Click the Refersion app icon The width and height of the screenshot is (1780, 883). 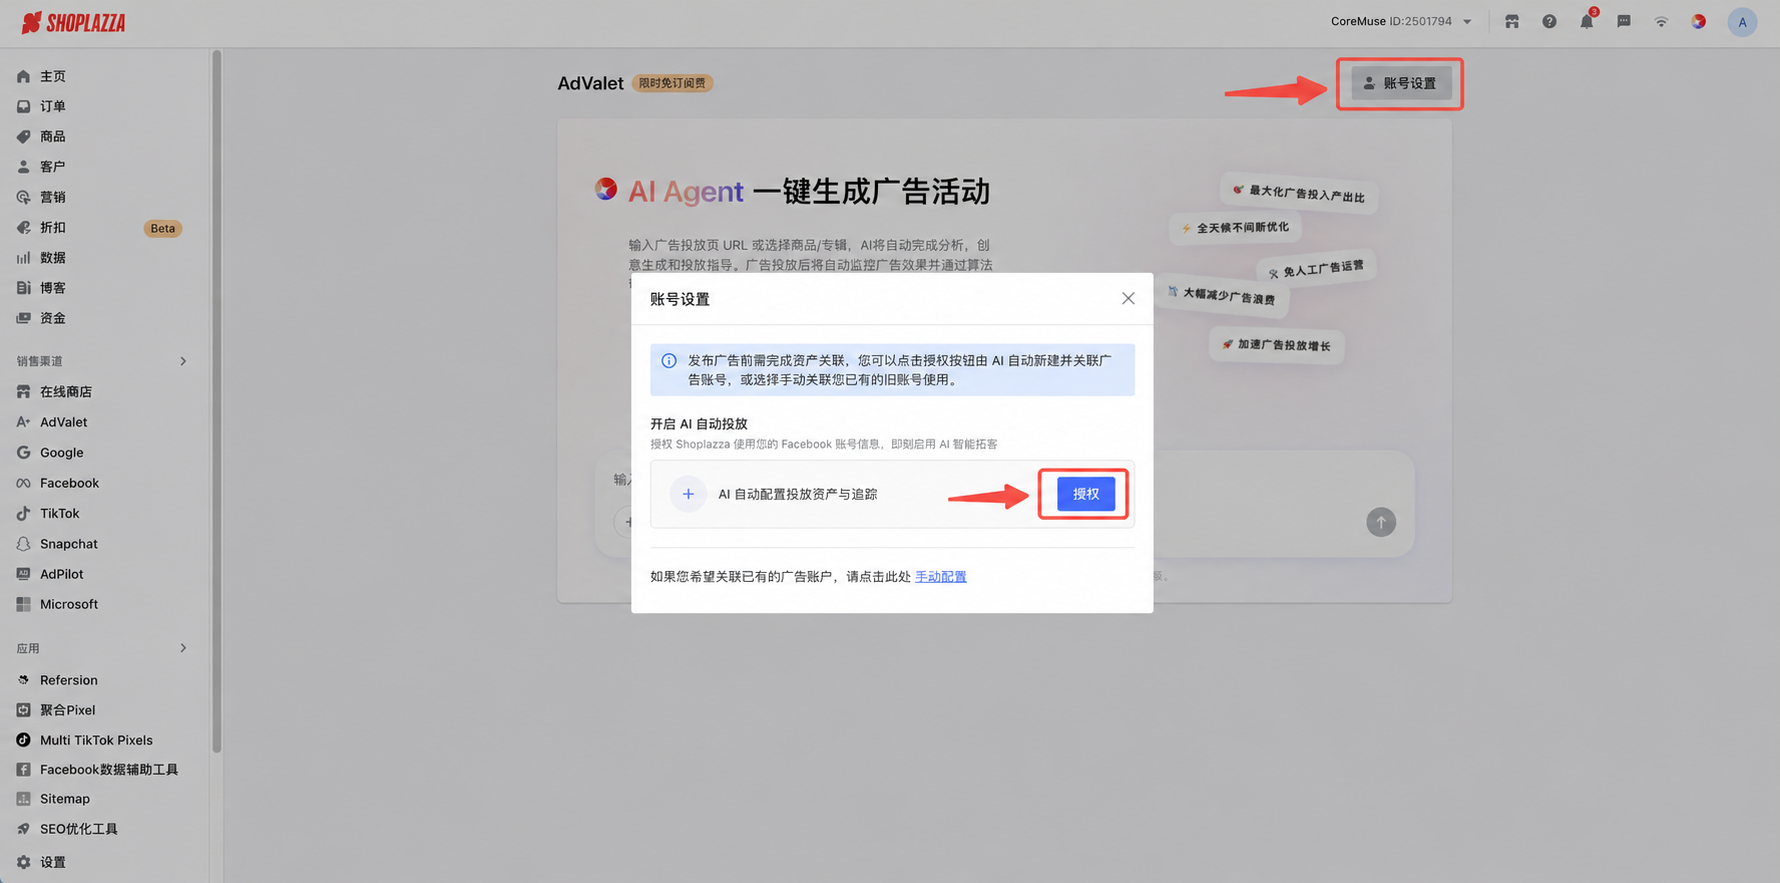click(23, 680)
